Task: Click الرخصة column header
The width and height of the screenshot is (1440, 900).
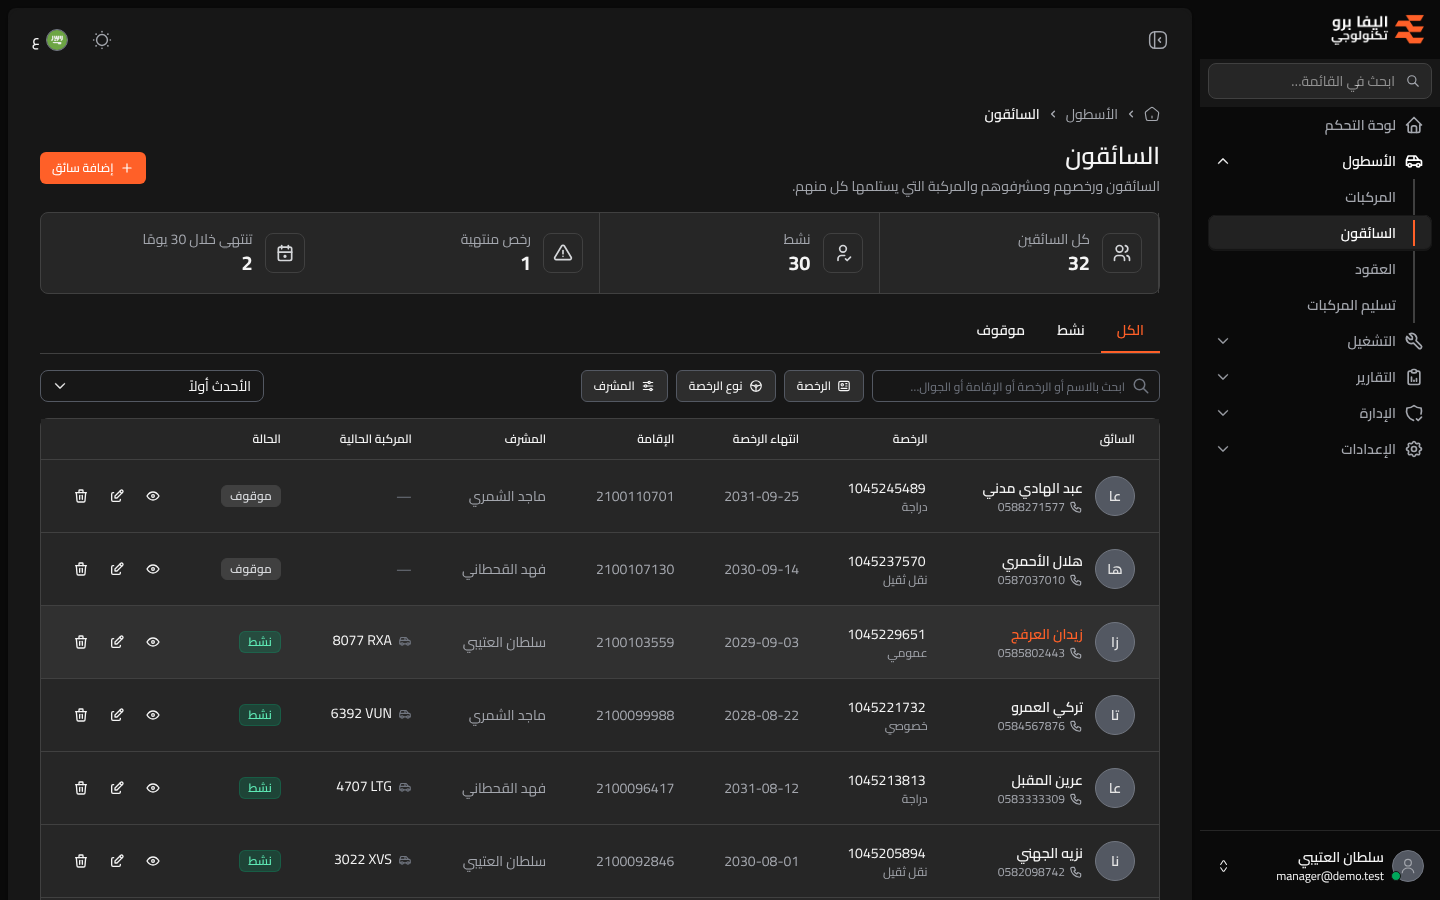Action: (910, 439)
